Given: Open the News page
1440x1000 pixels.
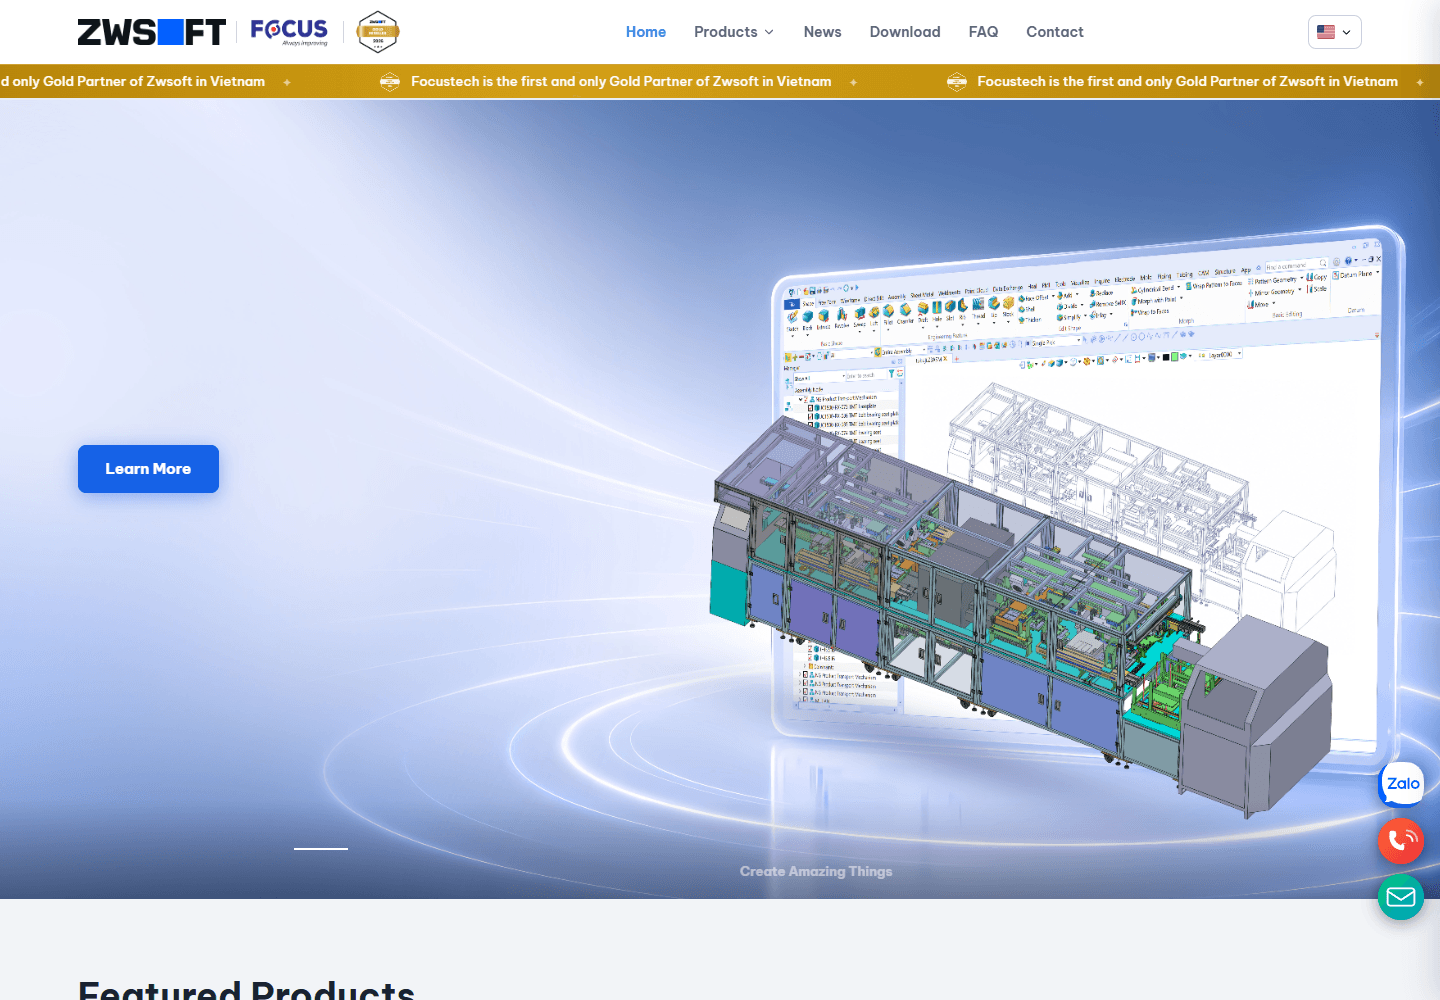Looking at the screenshot, I should coord(823,32).
